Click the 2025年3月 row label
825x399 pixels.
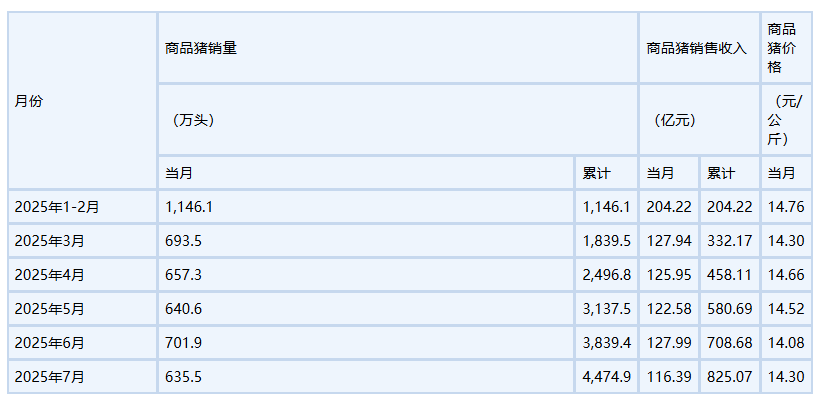click(x=83, y=241)
